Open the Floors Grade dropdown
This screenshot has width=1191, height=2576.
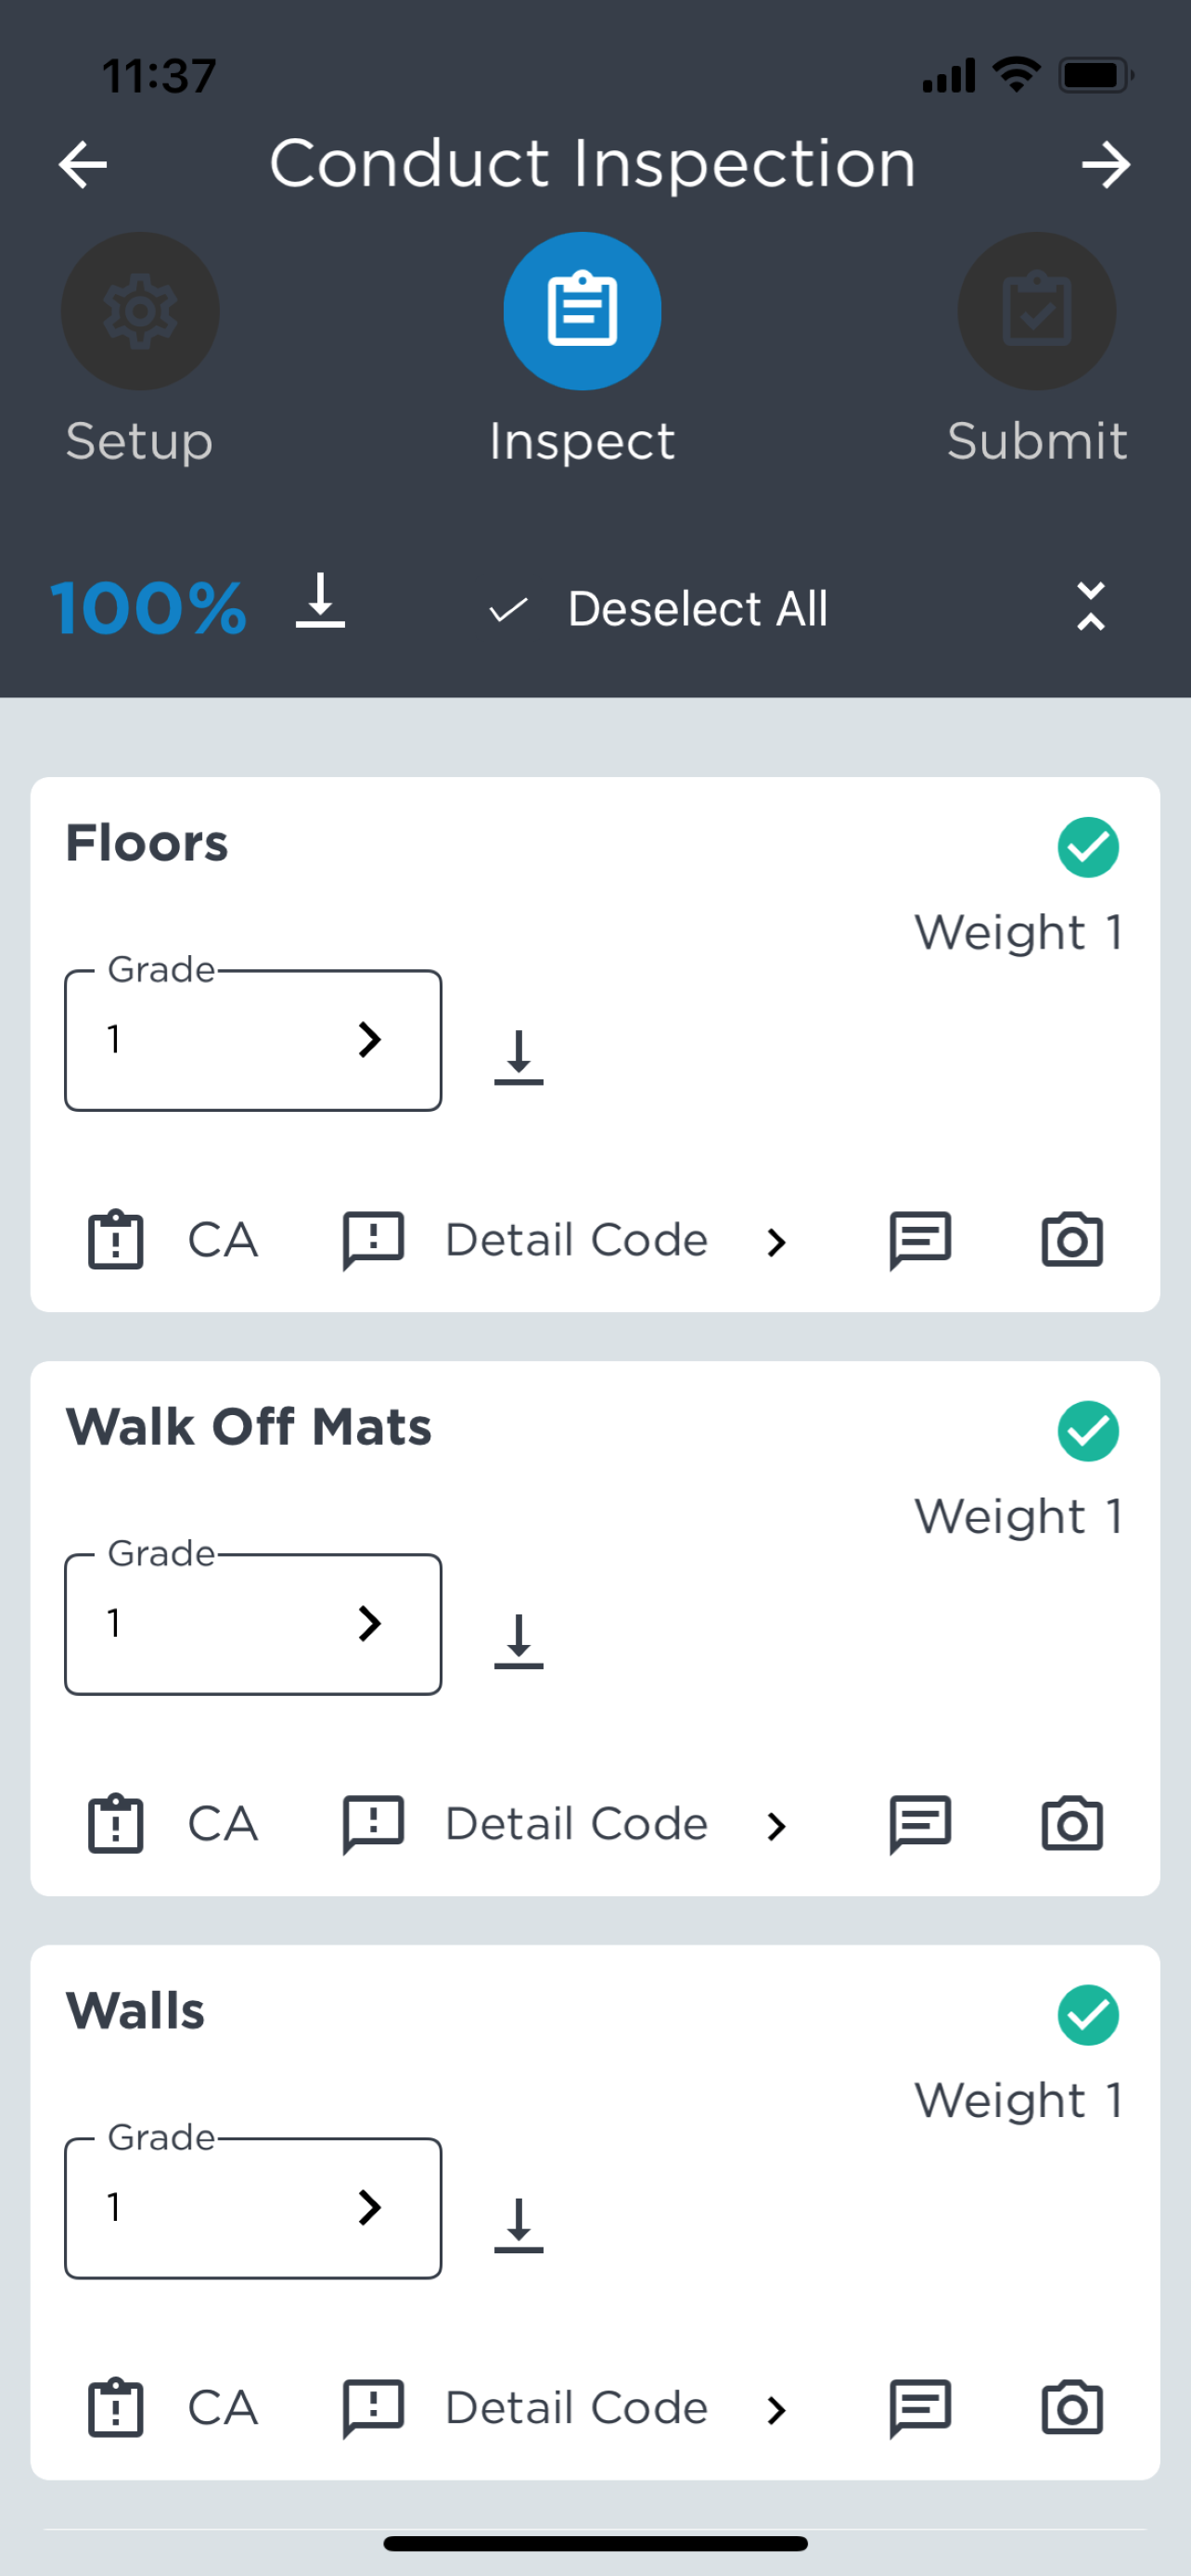point(253,1040)
